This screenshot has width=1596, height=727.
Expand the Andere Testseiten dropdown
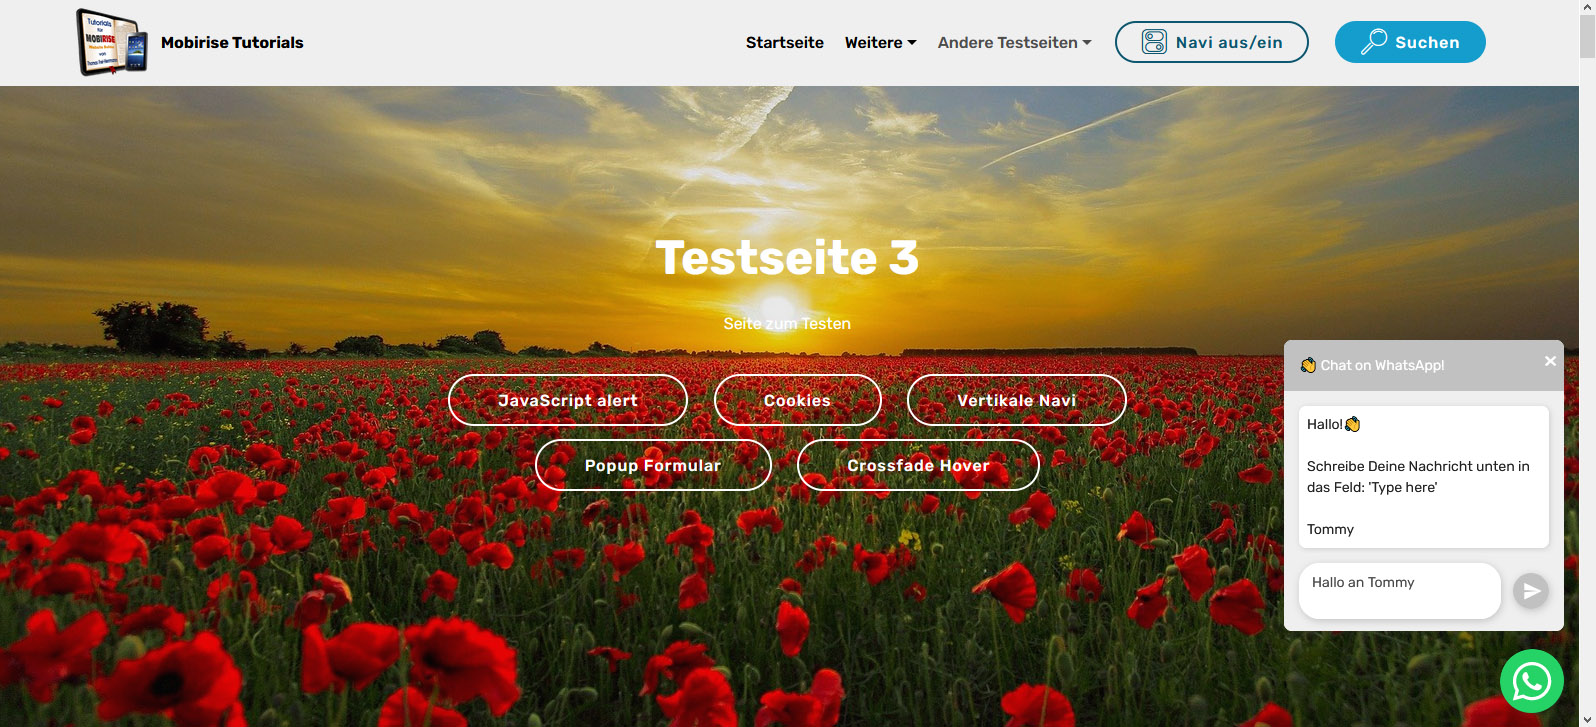(1014, 42)
